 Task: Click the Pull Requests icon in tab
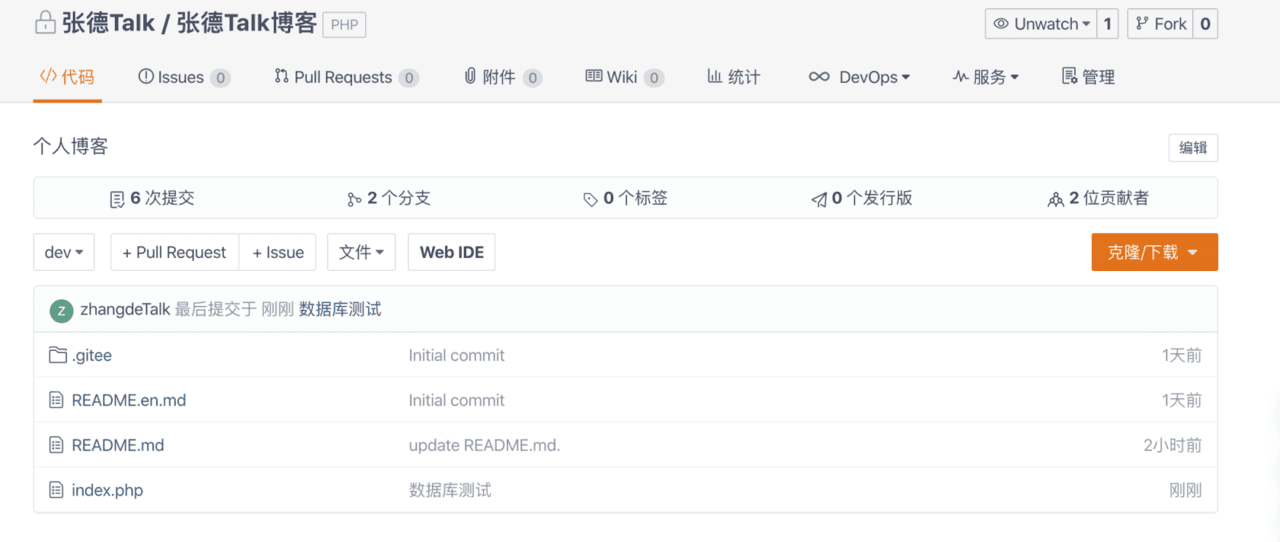282,76
